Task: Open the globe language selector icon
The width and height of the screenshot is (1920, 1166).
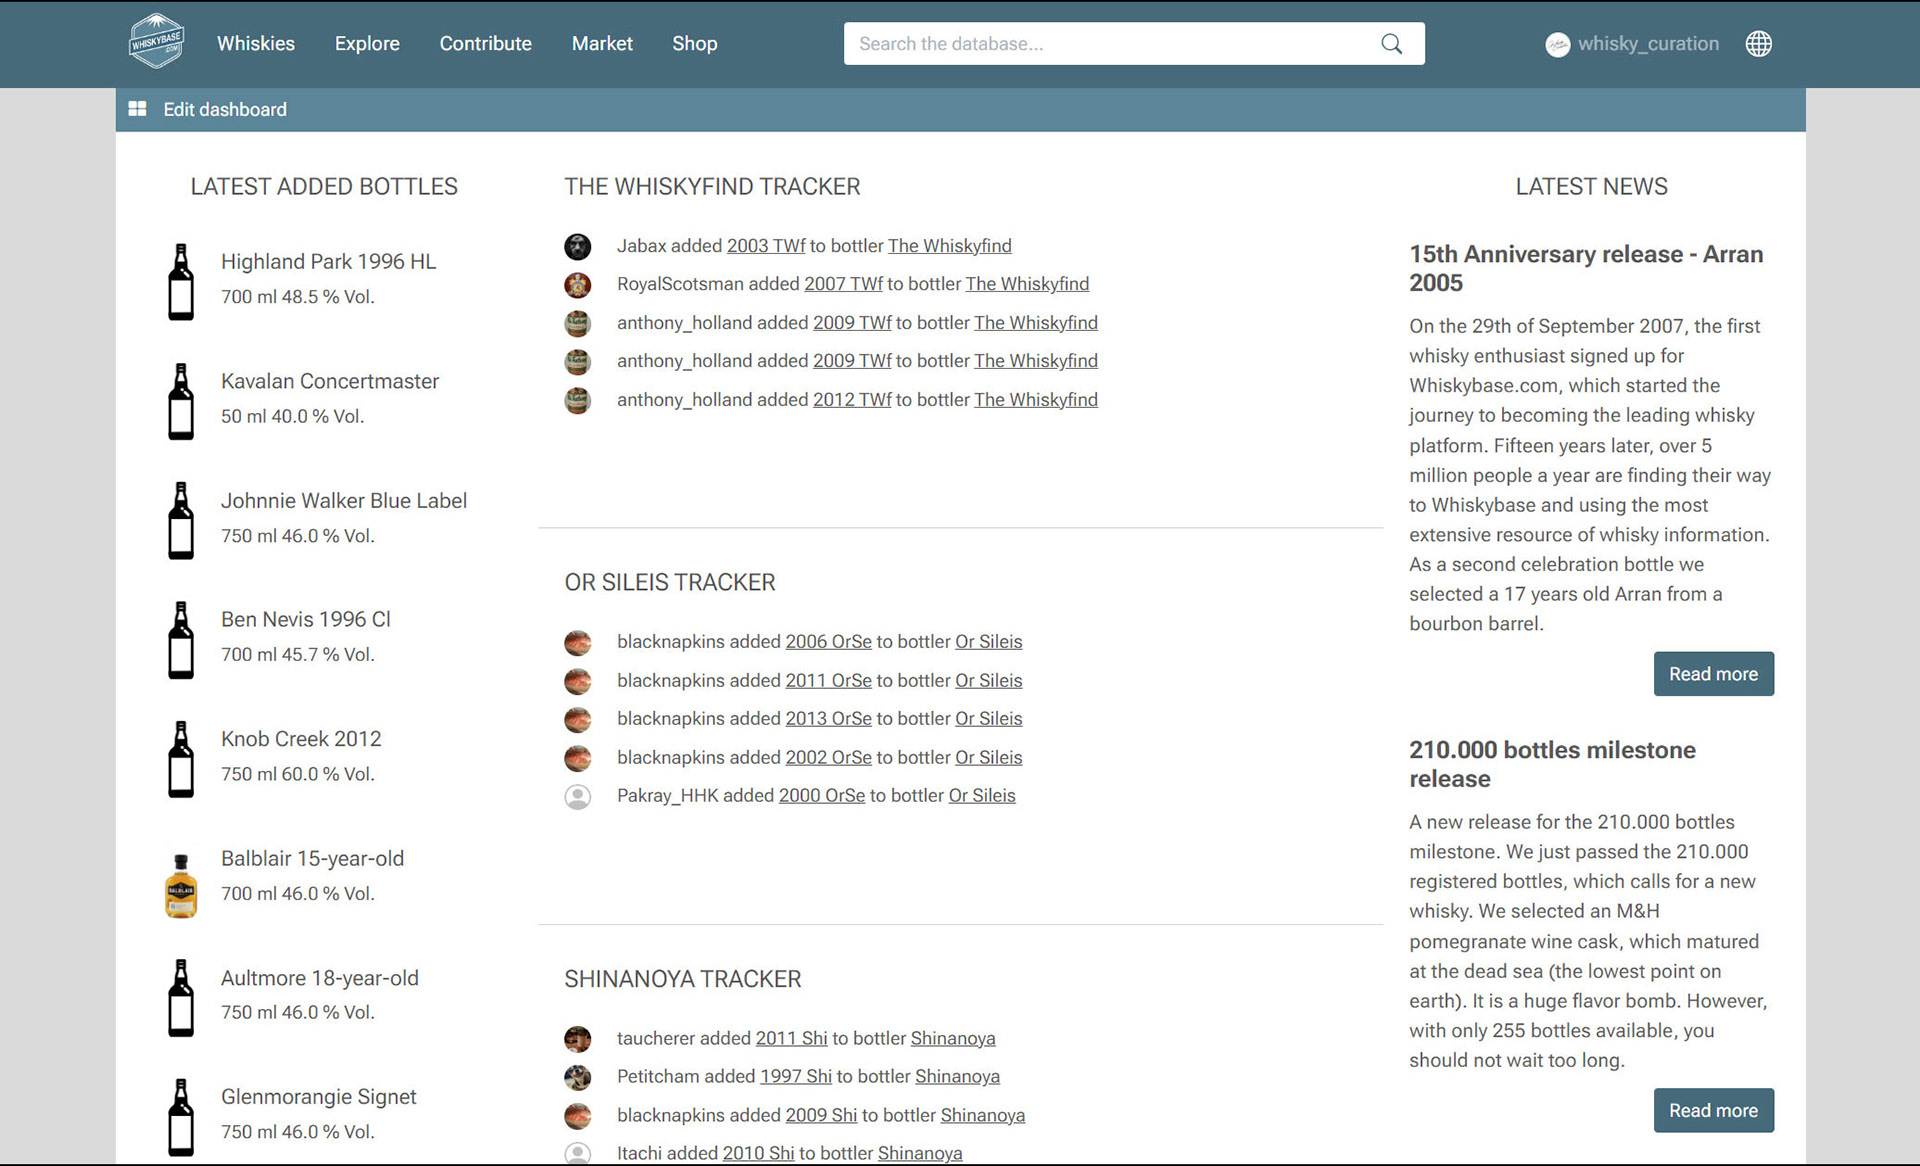Action: coord(1758,44)
